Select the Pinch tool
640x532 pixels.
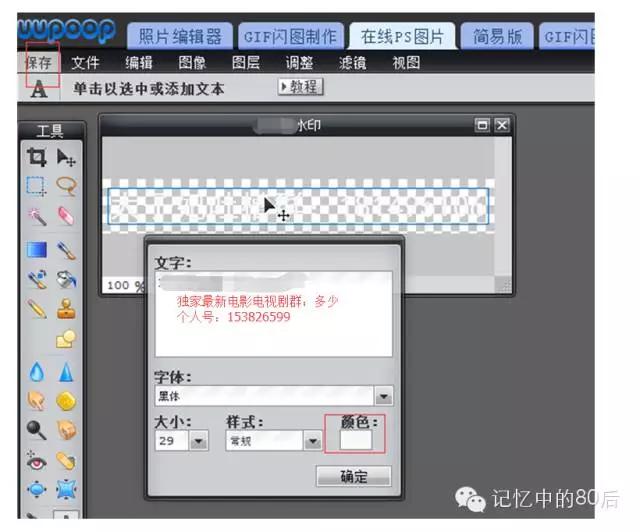click(66, 489)
